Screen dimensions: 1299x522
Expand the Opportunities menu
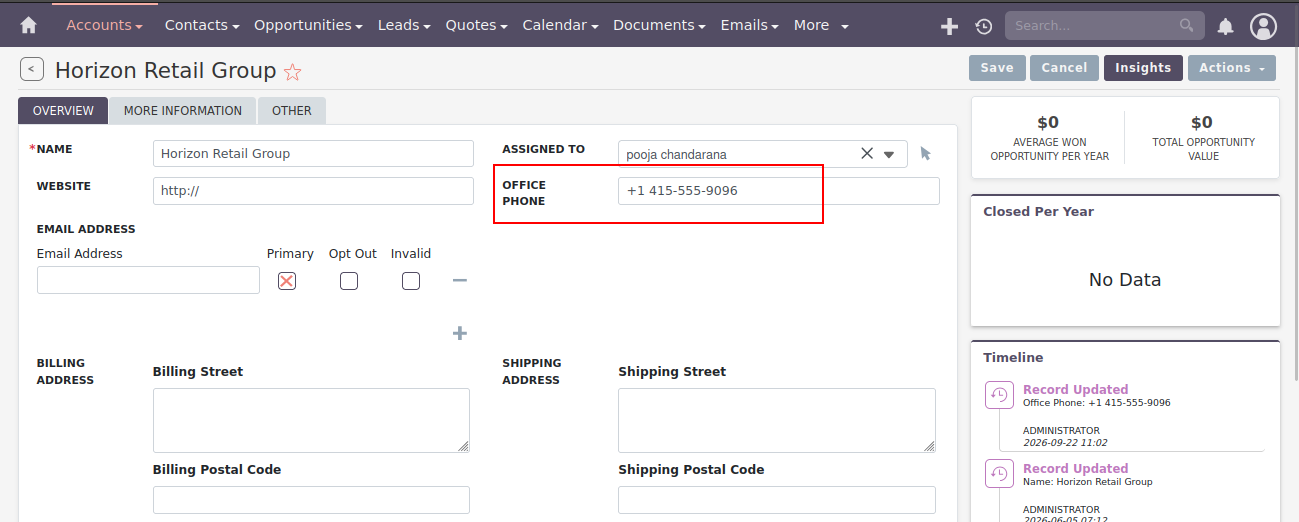coord(308,25)
